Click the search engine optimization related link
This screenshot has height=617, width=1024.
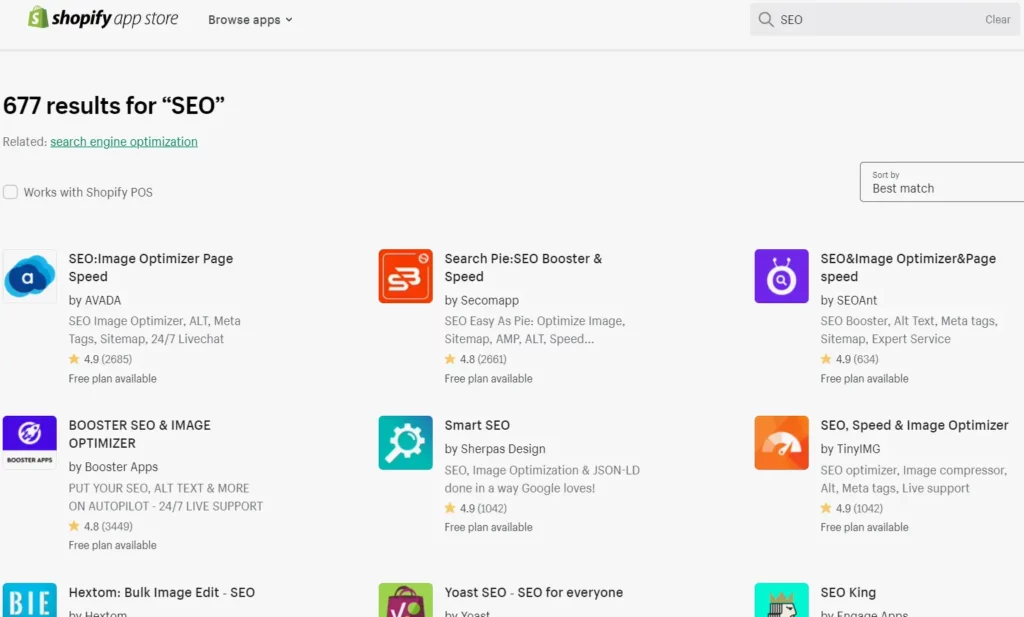[x=123, y=142]
